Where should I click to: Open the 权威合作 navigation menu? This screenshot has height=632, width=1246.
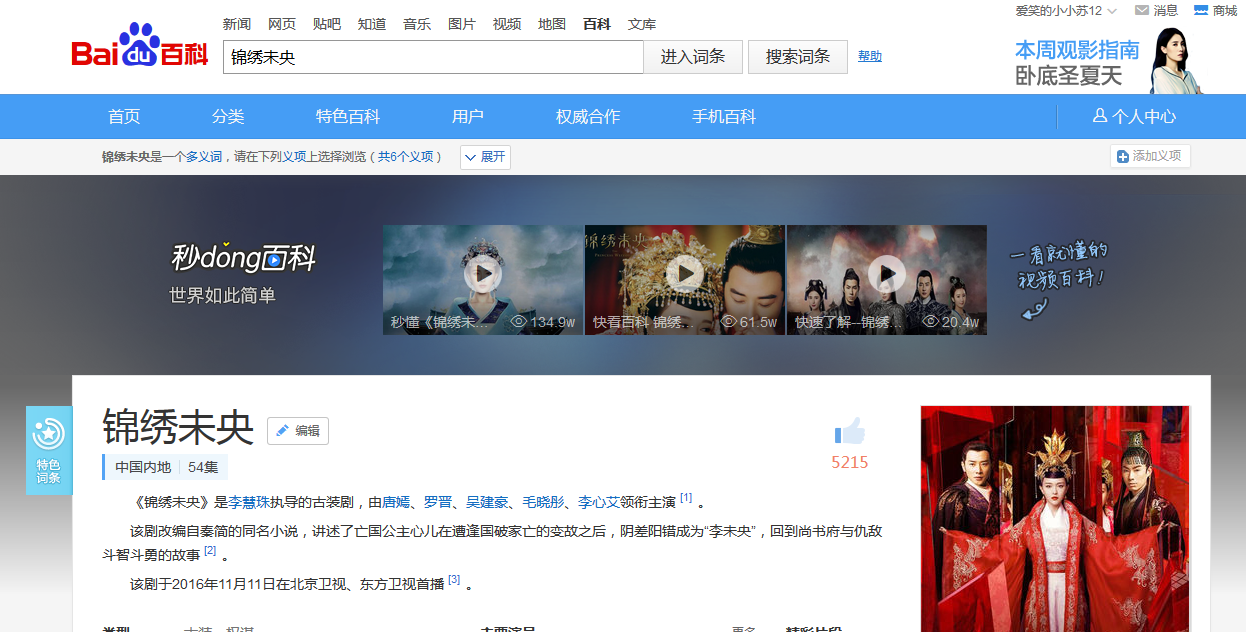point(588,117)
